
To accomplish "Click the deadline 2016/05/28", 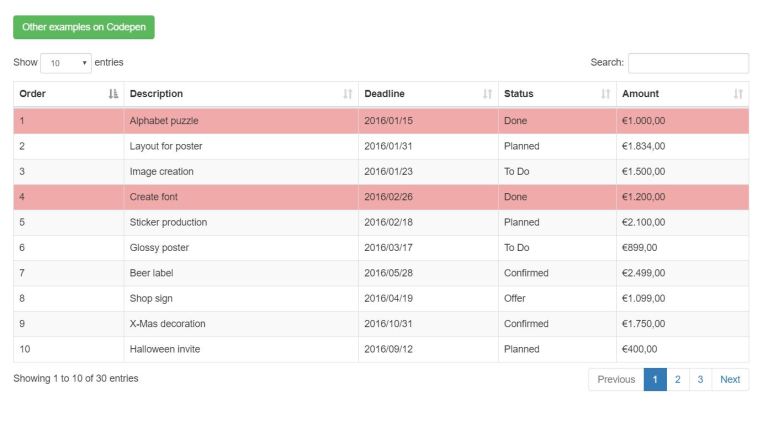I will point(388,273).
